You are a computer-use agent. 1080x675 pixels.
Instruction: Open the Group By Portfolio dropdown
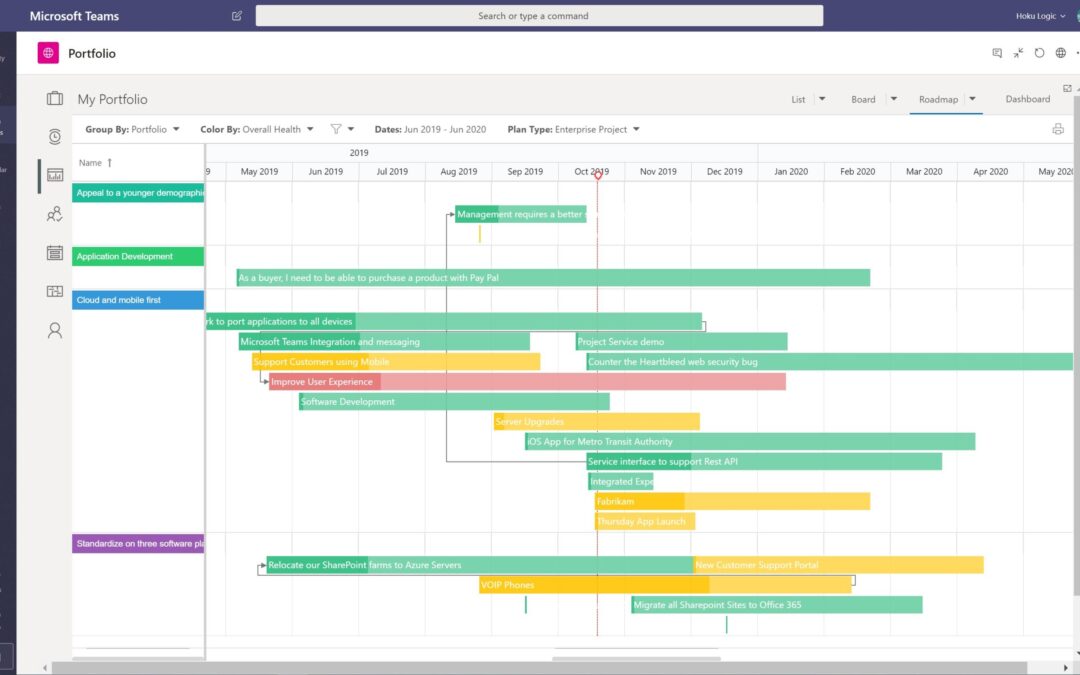point(132,129)
